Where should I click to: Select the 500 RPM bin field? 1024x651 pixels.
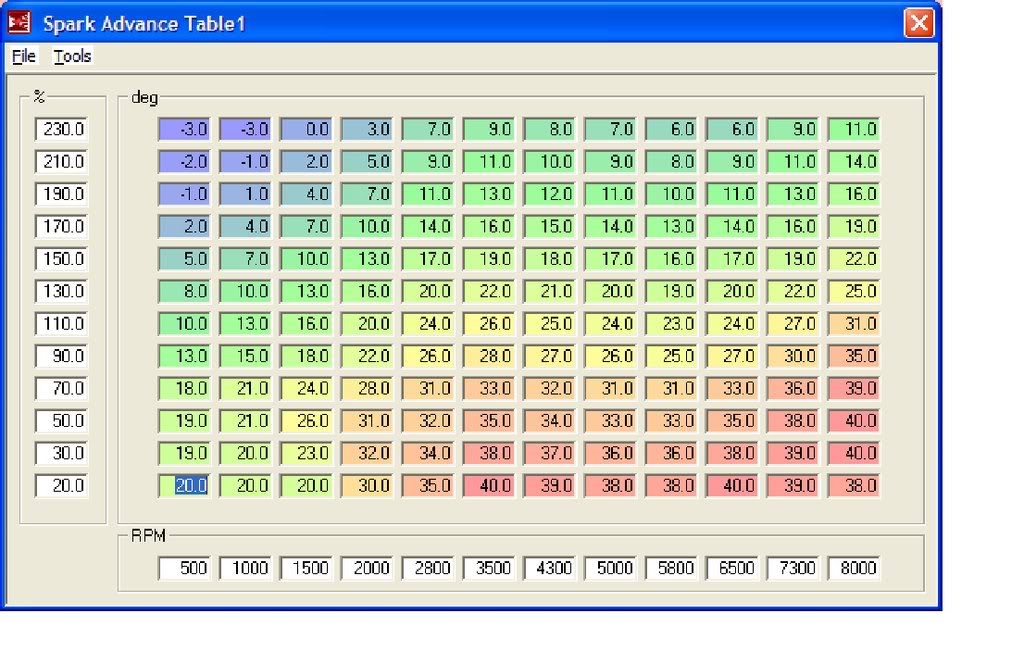tap(184, 567)
